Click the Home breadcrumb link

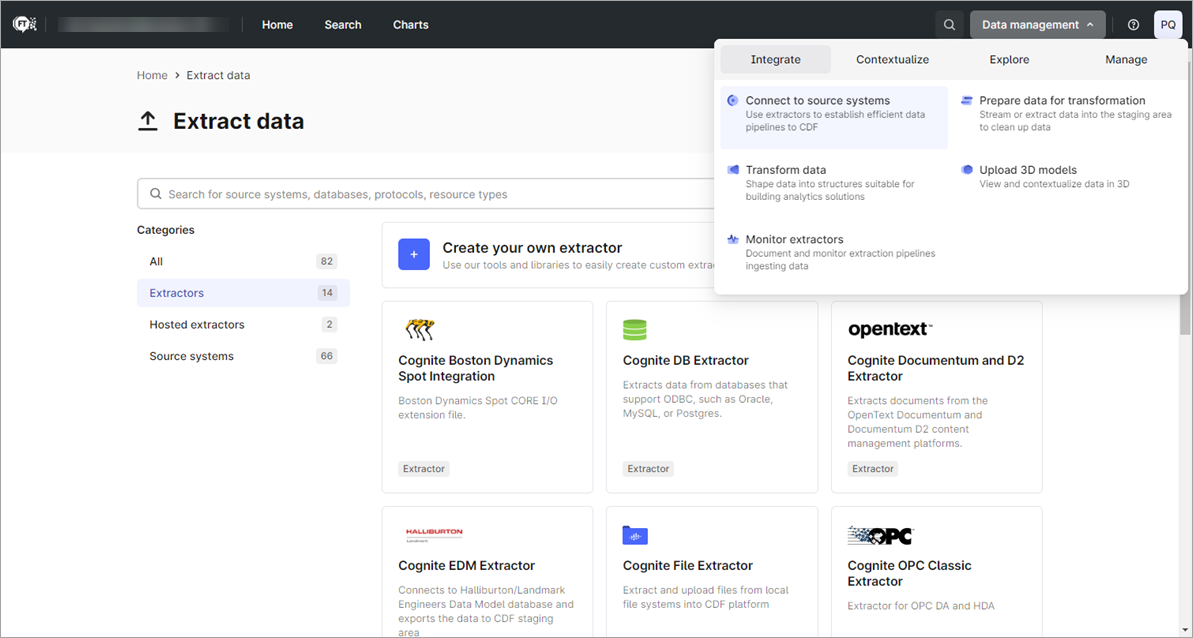152,75
